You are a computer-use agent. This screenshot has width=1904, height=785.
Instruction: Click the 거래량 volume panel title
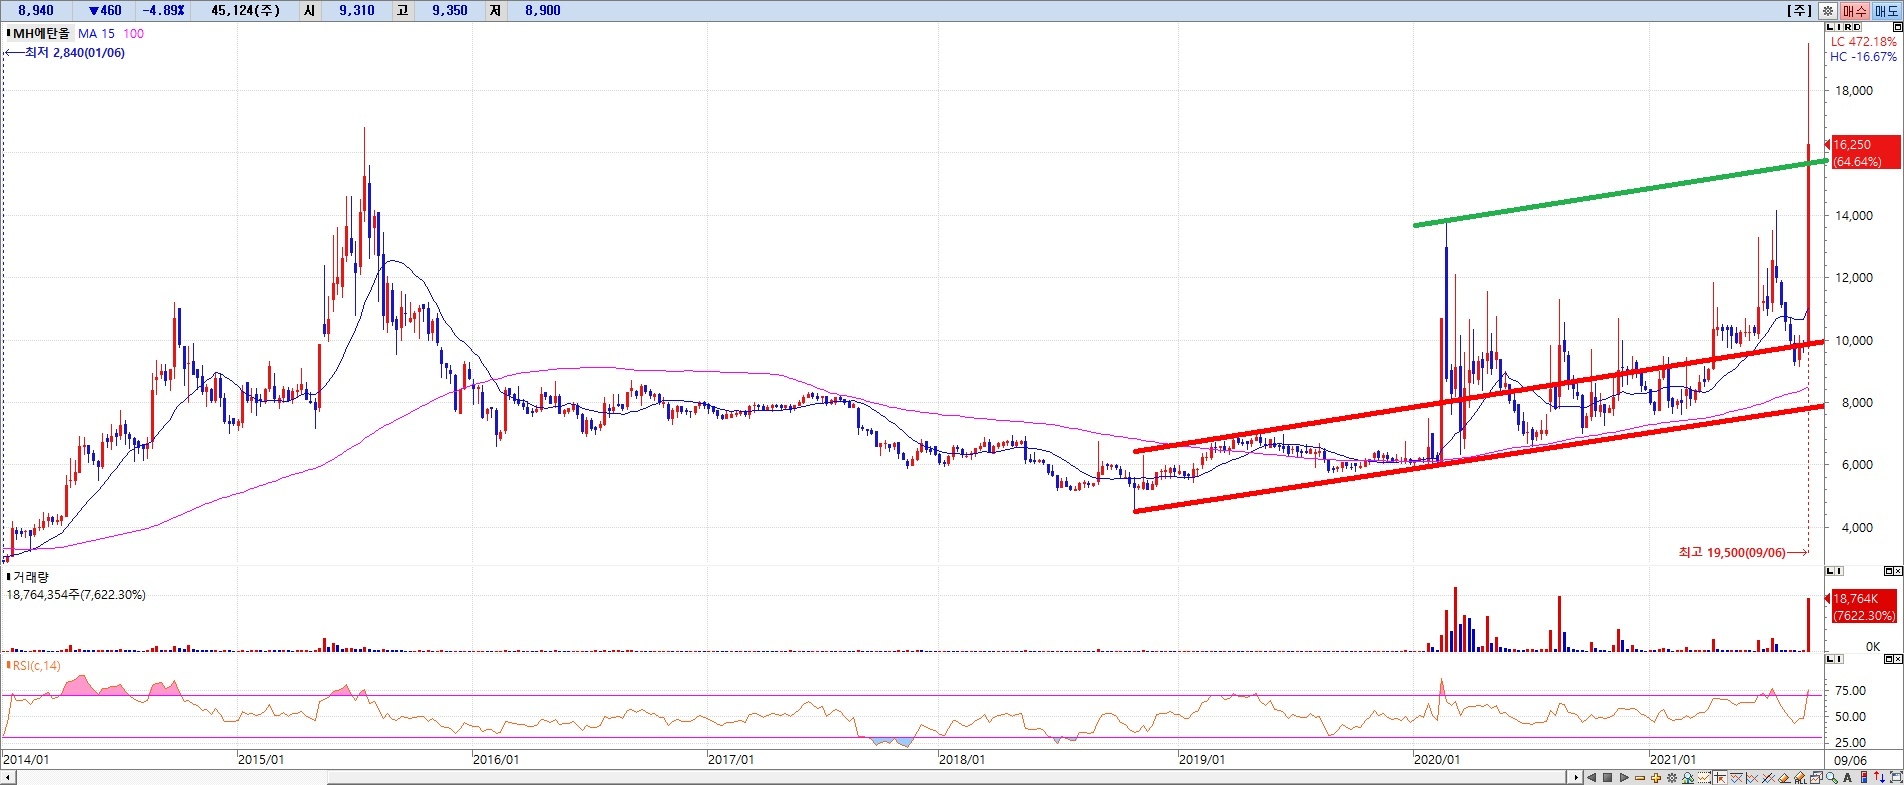30,577
